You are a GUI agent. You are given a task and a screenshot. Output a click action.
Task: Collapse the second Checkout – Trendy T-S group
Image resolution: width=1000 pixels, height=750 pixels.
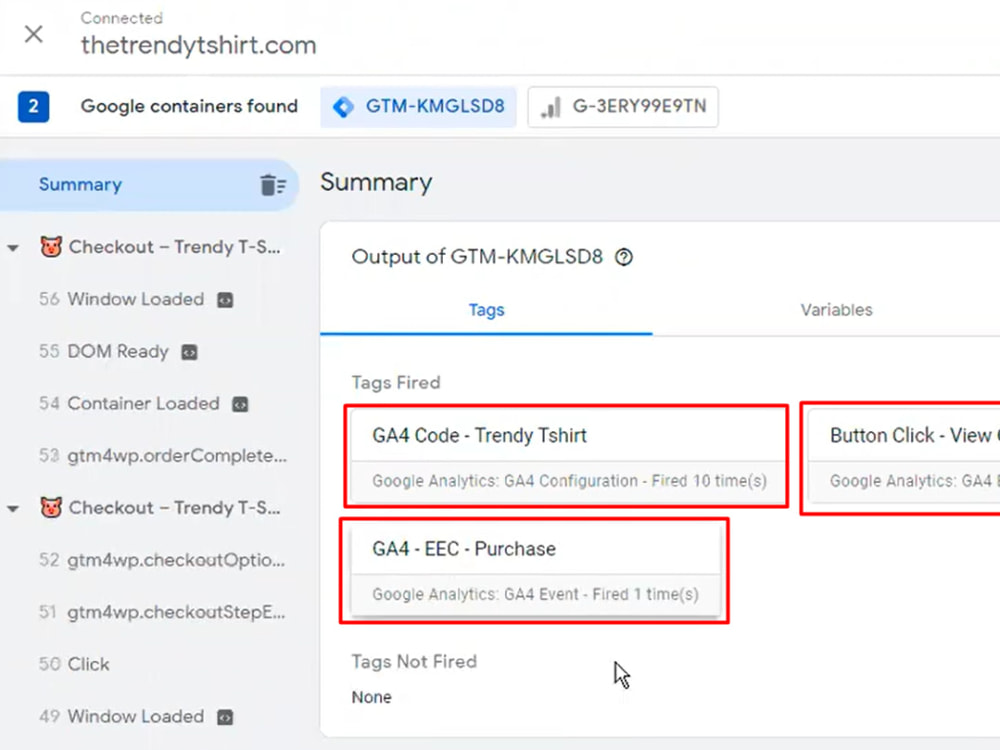coord(13,508)
